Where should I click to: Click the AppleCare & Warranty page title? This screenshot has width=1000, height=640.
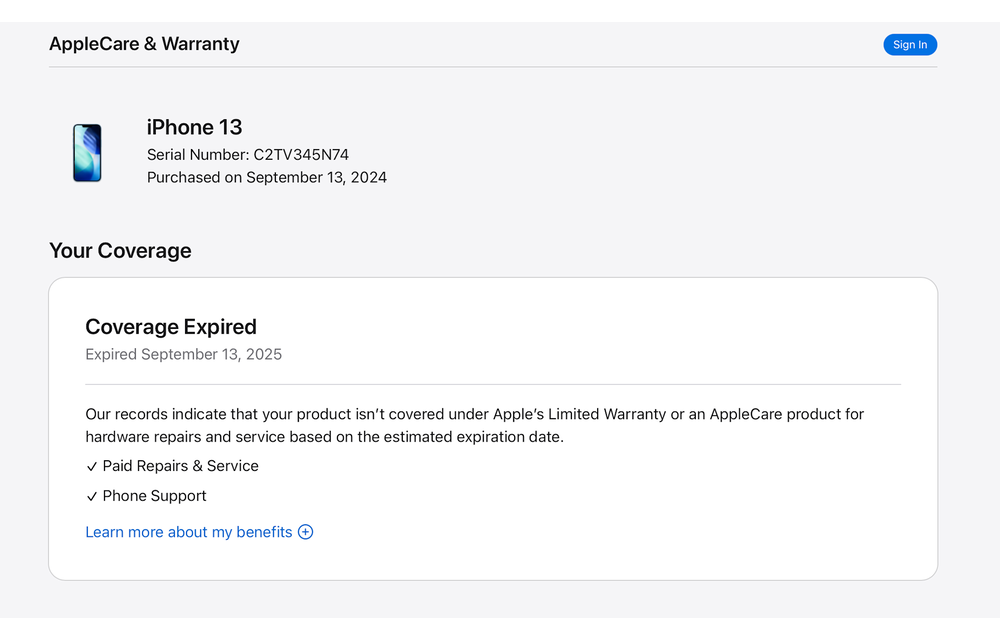[144, 44]
